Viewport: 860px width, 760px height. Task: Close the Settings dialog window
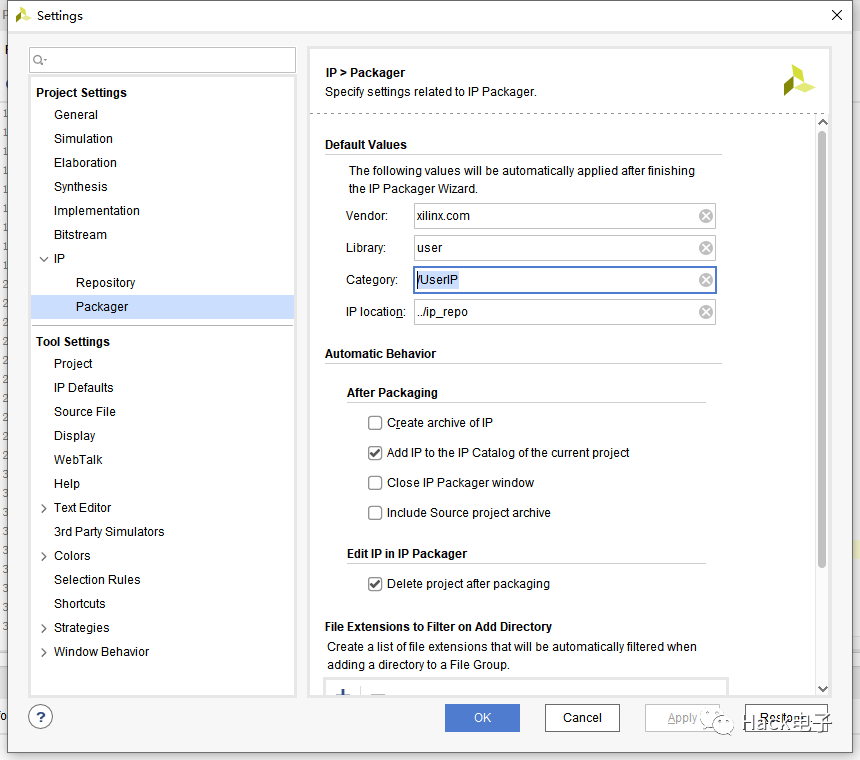[x=836, y=15]
